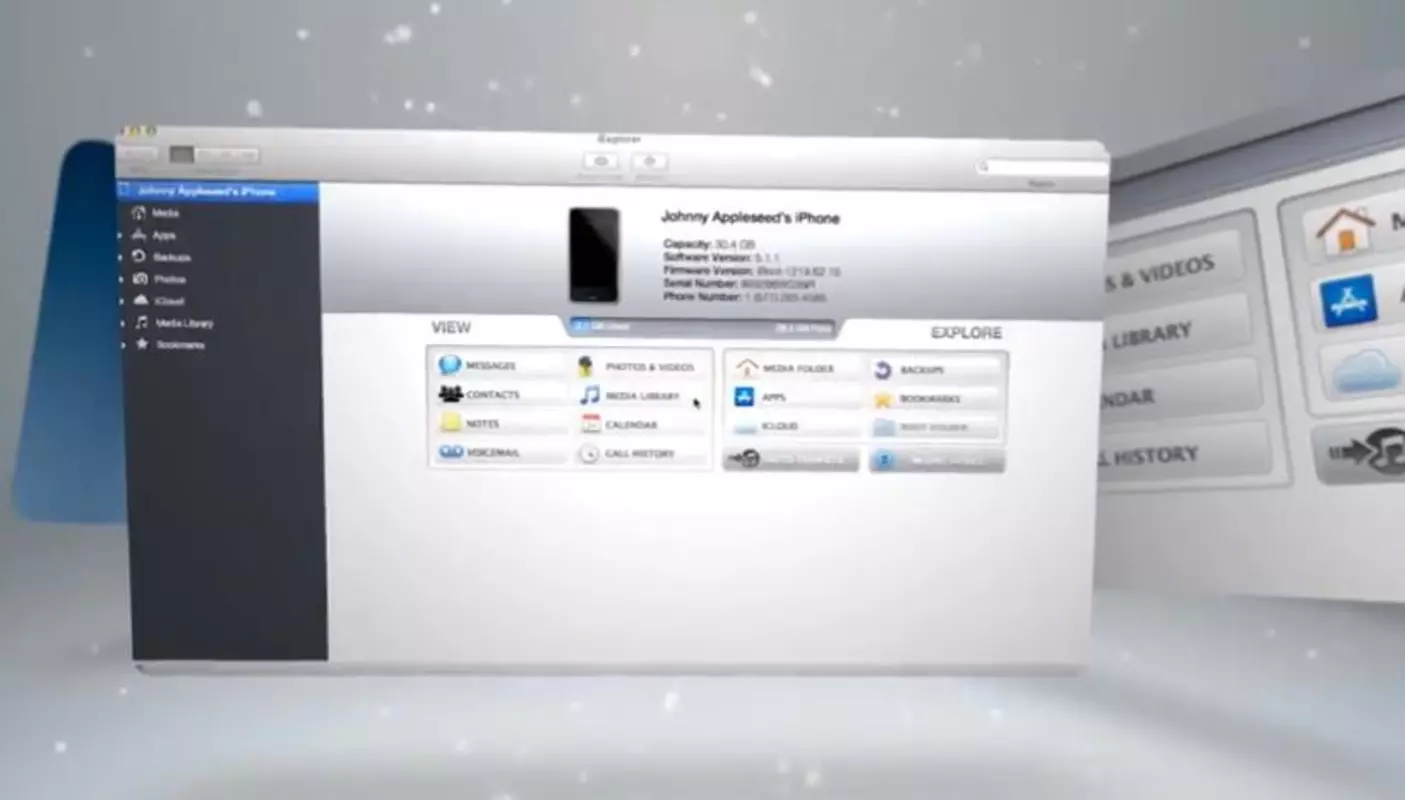This screenshot has width=1405, height=800.
Task: Click the iPhone device image
Action: 594,255
